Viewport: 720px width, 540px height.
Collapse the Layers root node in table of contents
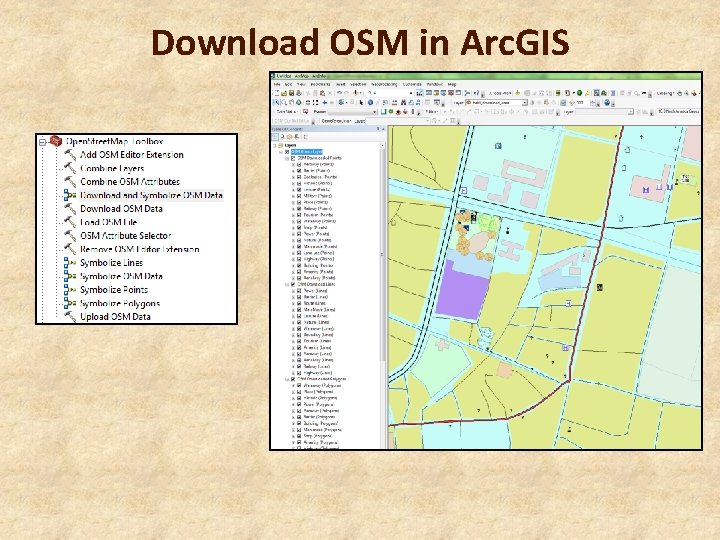click(275, 146)
